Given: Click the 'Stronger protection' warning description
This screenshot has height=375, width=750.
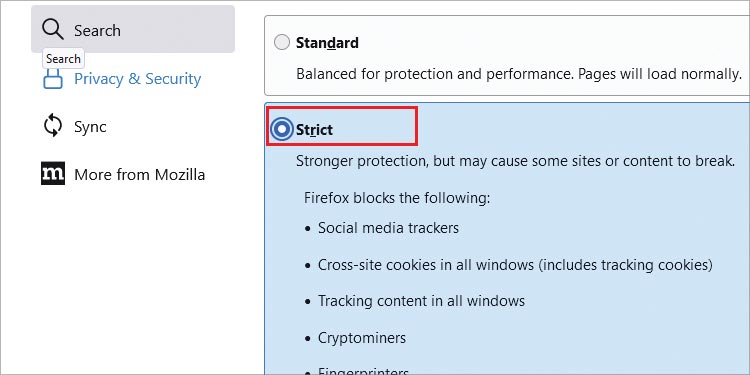Looking at the screenshot, I should (515, 161).
